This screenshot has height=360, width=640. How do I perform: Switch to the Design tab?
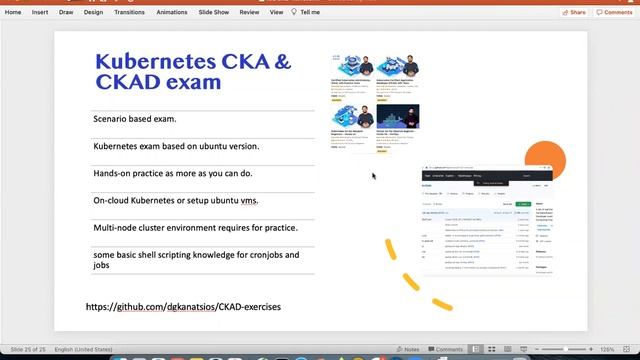93,12
